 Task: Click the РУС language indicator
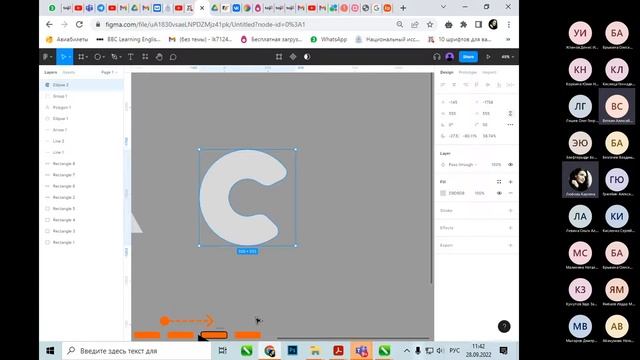point(454,351)
